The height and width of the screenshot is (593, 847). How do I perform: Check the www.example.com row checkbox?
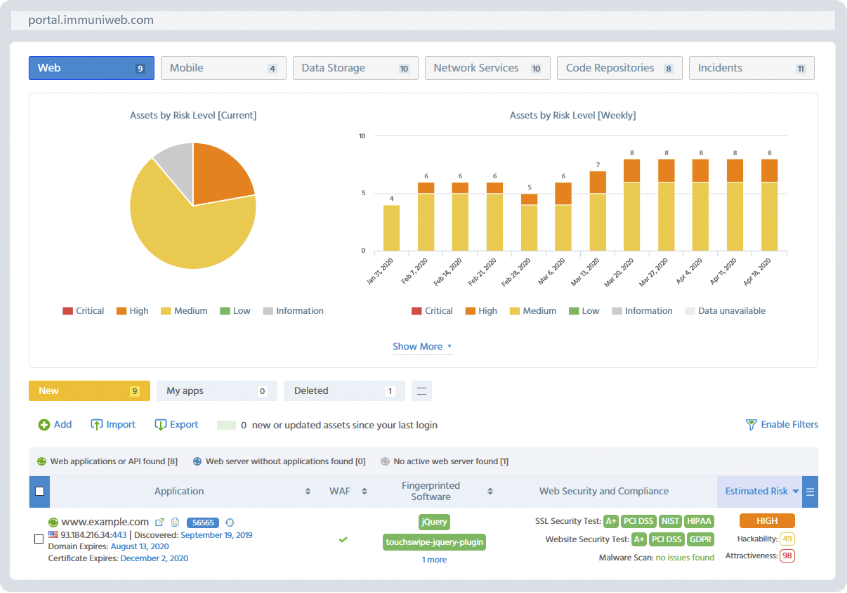tap(39, 539)
